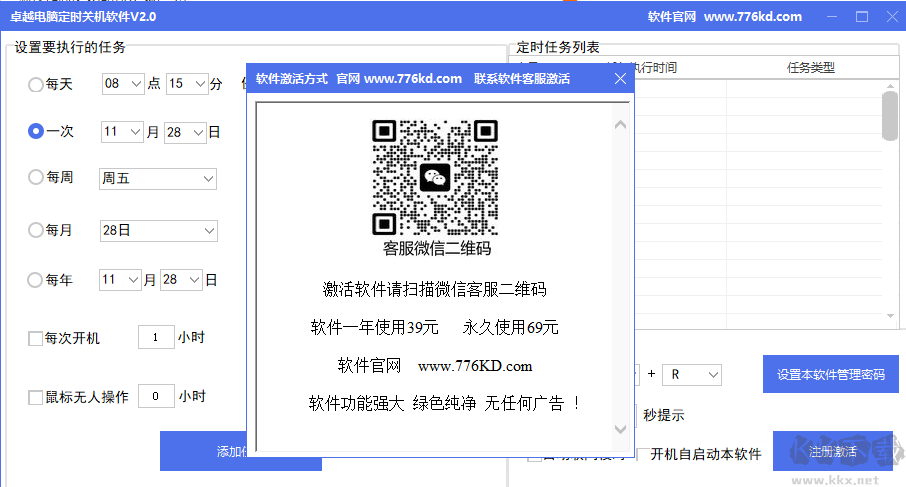Click the dialog scroll down arrow
Viewport: 906px width, 487px height.
pos(620,429)
